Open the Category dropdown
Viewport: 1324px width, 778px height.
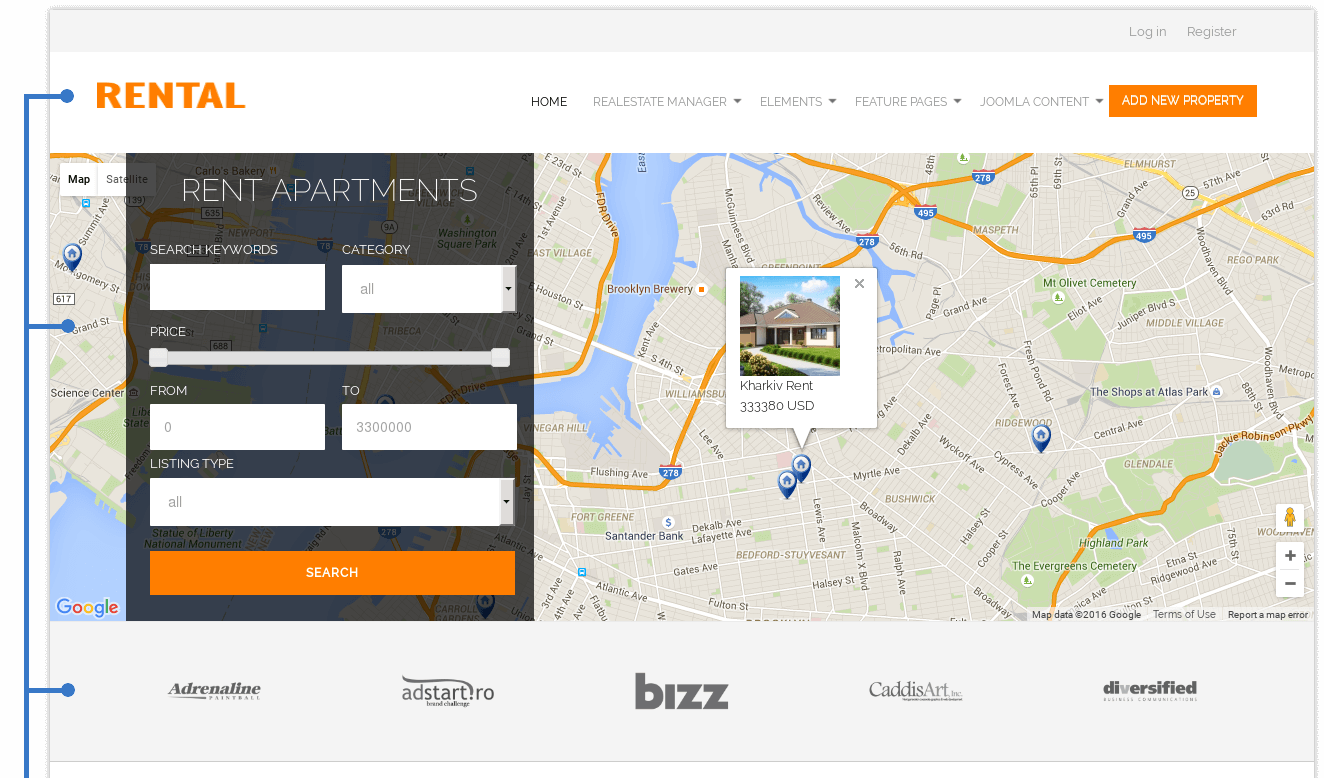coord(428,289)
